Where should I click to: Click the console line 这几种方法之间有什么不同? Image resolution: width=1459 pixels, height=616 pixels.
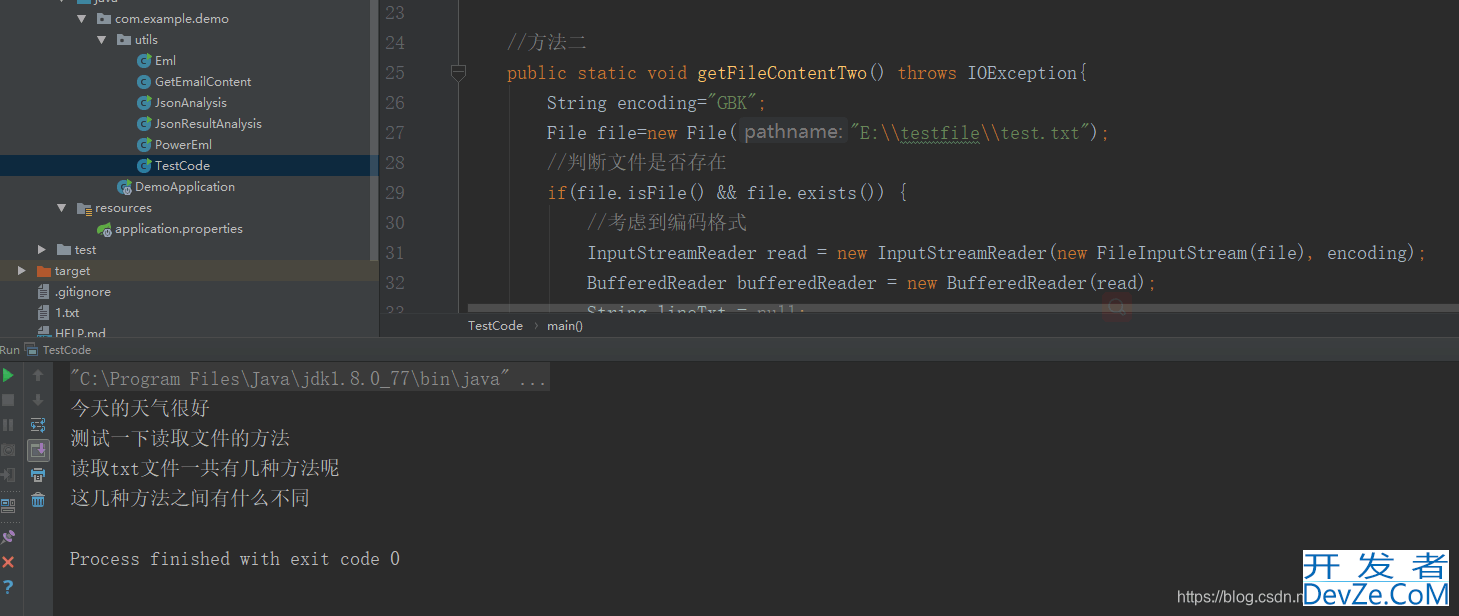pyautogui.click(x=190, y=498)
